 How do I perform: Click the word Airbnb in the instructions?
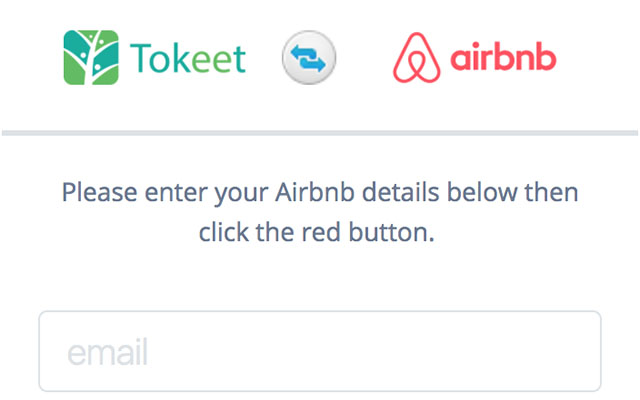click(x=315, y=192)
